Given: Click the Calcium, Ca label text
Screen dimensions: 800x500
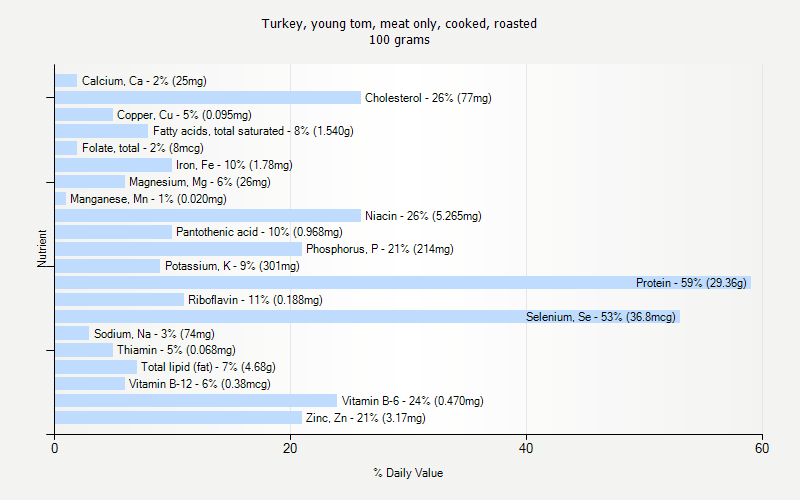Looking at the screenshot, I should coord(144,81).
